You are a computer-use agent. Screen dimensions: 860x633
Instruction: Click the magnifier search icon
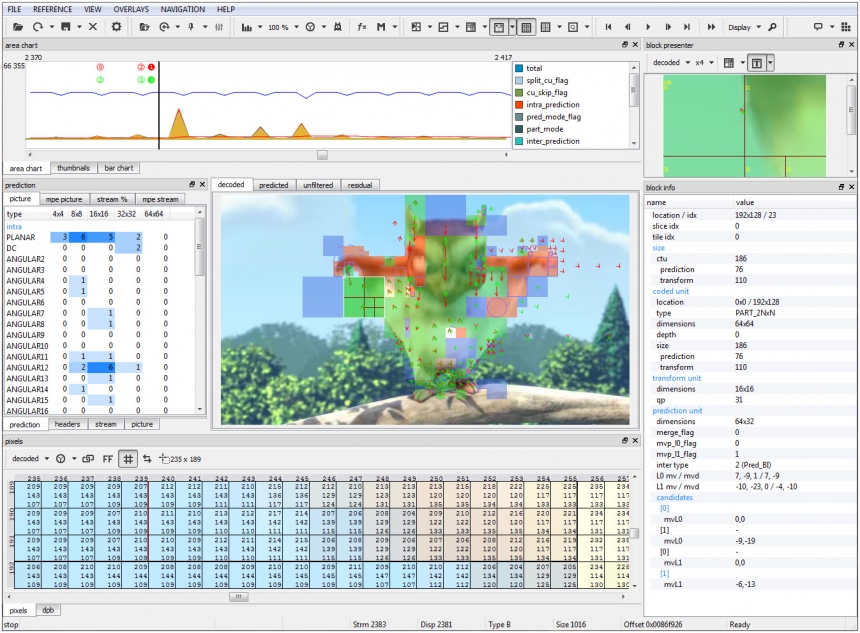[x=772, y=27]
